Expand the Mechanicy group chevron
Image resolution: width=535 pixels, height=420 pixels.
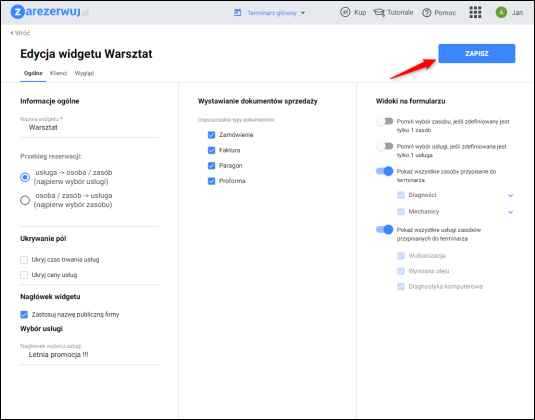[x=510, y=212]
